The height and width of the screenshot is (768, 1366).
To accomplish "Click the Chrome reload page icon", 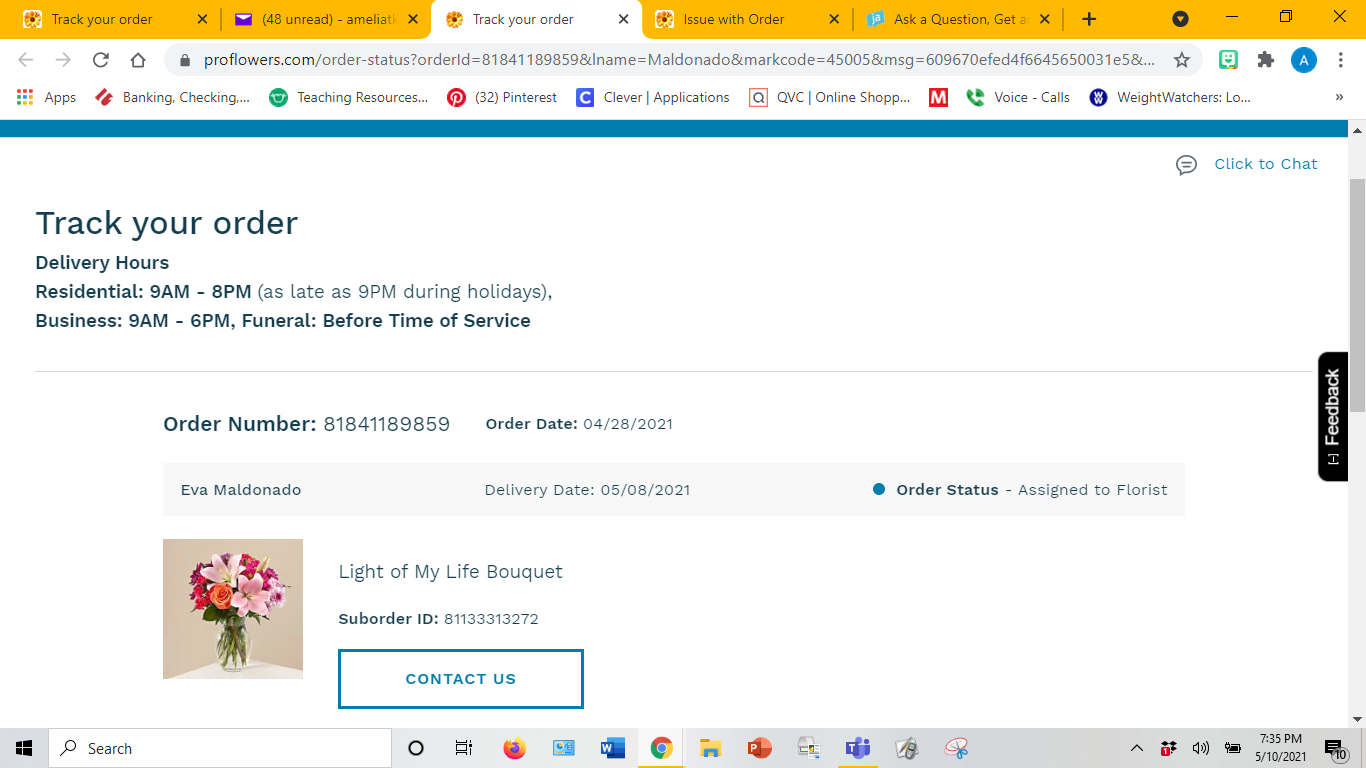I will pyautogui.click(x=101, y=60).
